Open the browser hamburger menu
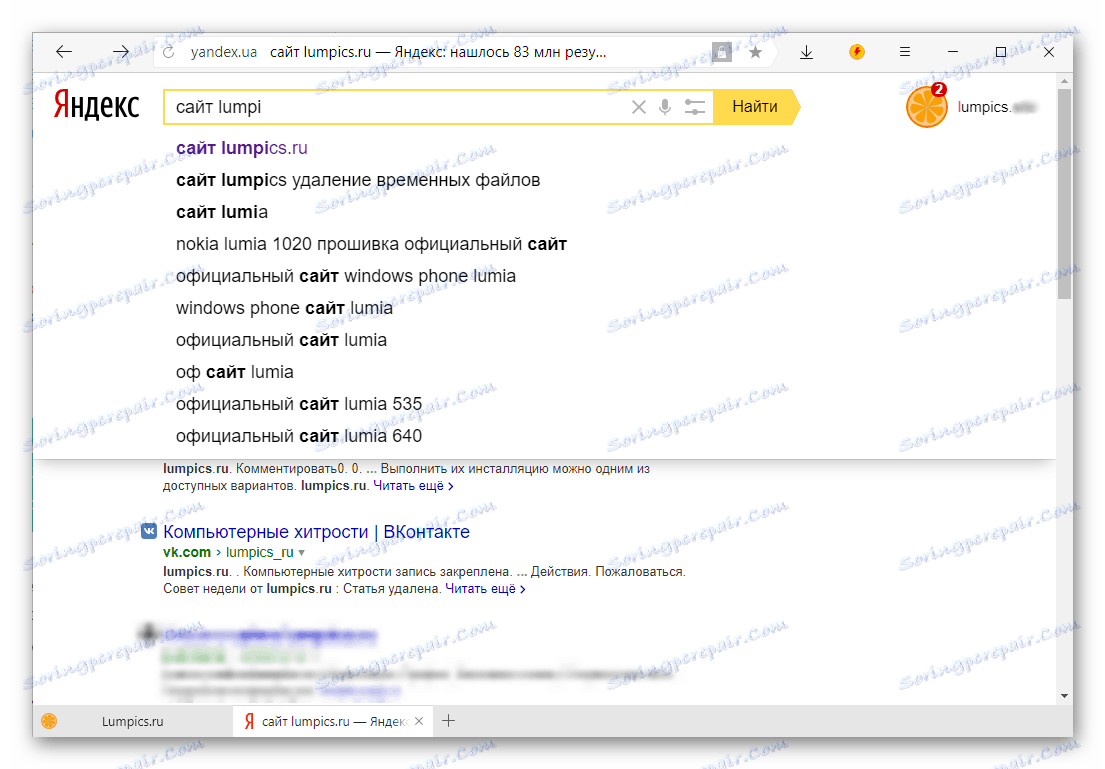Screen dimensions: 1105x769 (905, 51)
